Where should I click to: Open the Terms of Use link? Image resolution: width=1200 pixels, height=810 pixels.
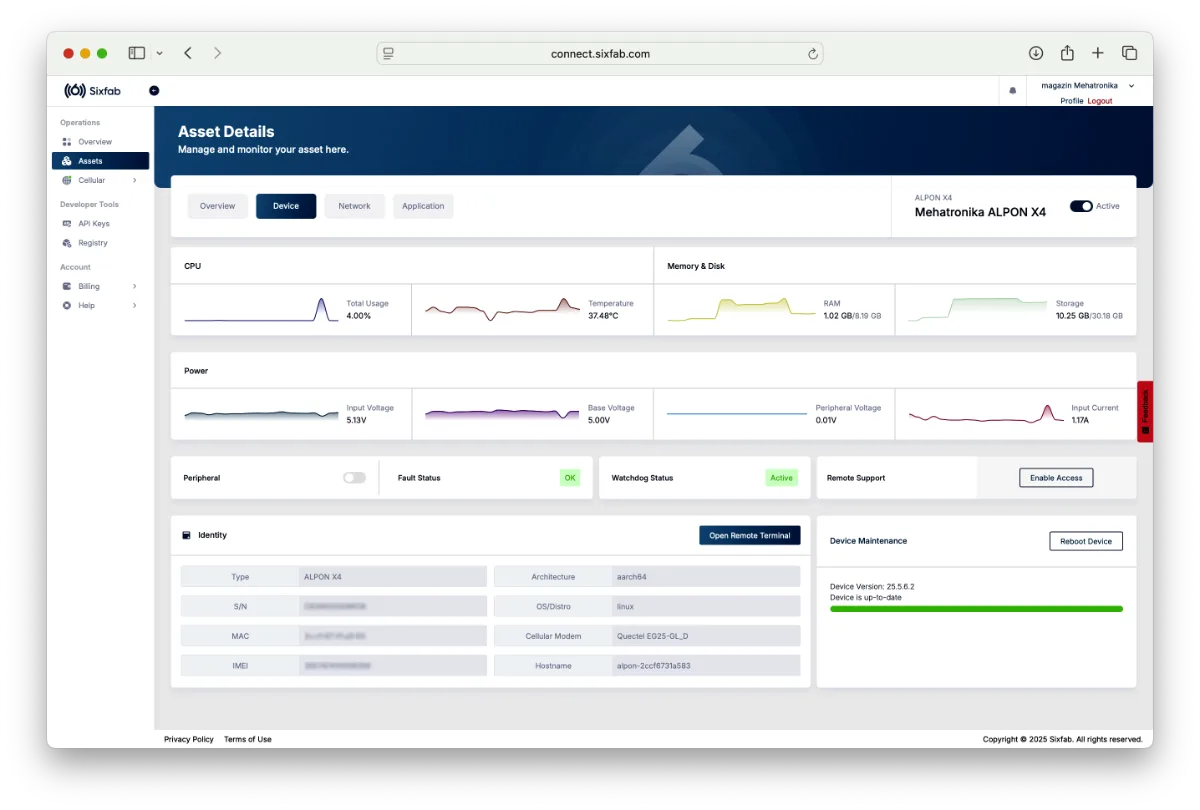pos(248,739)
